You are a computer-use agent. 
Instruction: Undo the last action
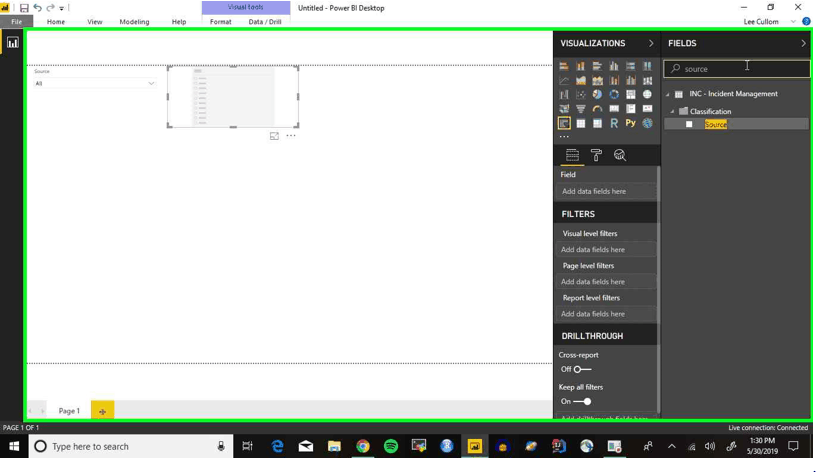[37, 8]
